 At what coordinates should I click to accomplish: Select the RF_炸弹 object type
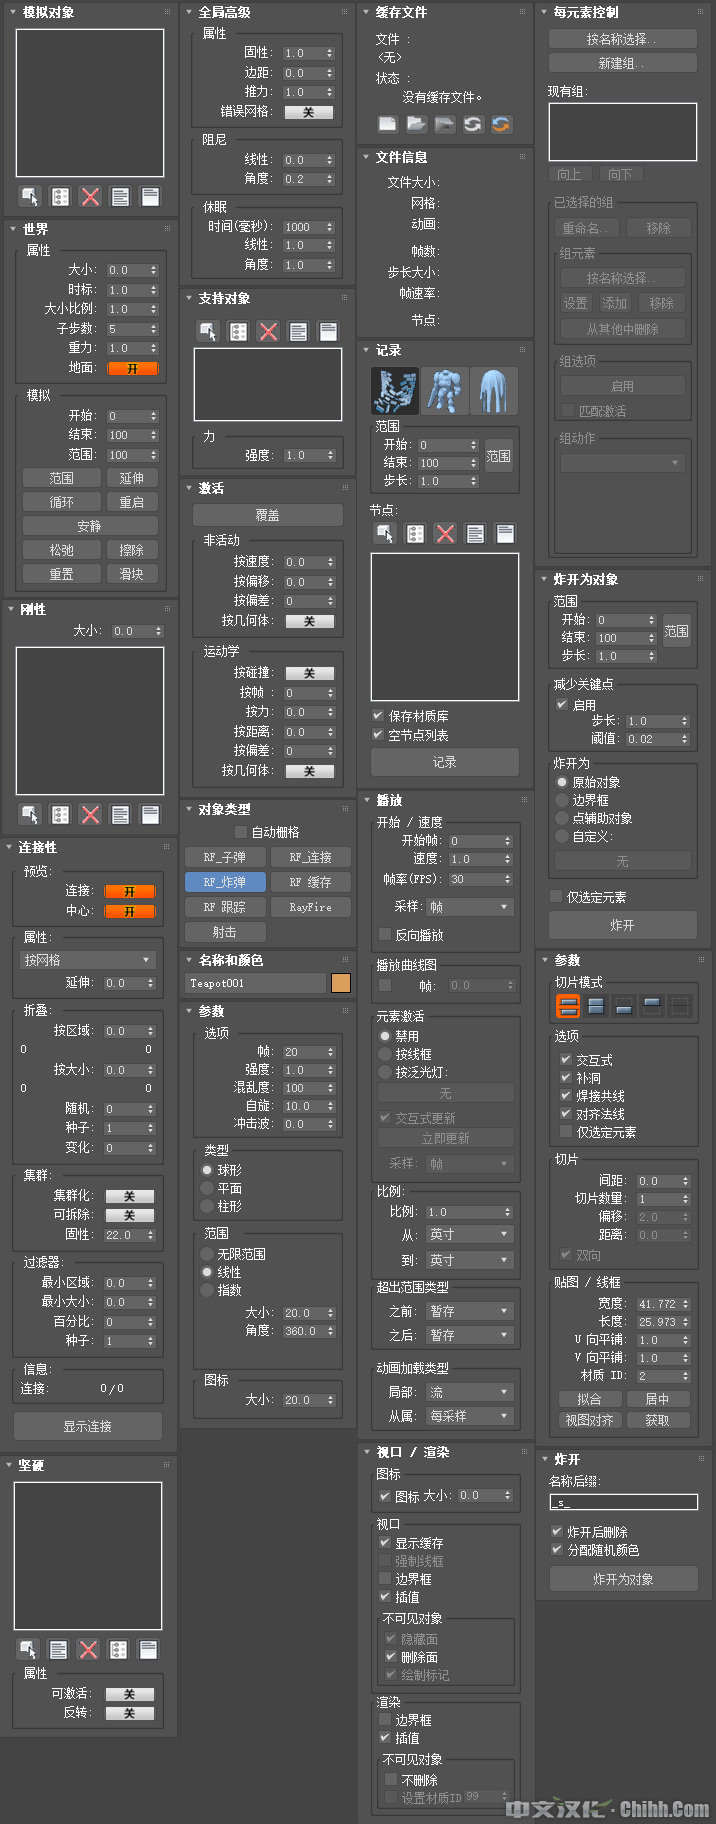point(225,882)
